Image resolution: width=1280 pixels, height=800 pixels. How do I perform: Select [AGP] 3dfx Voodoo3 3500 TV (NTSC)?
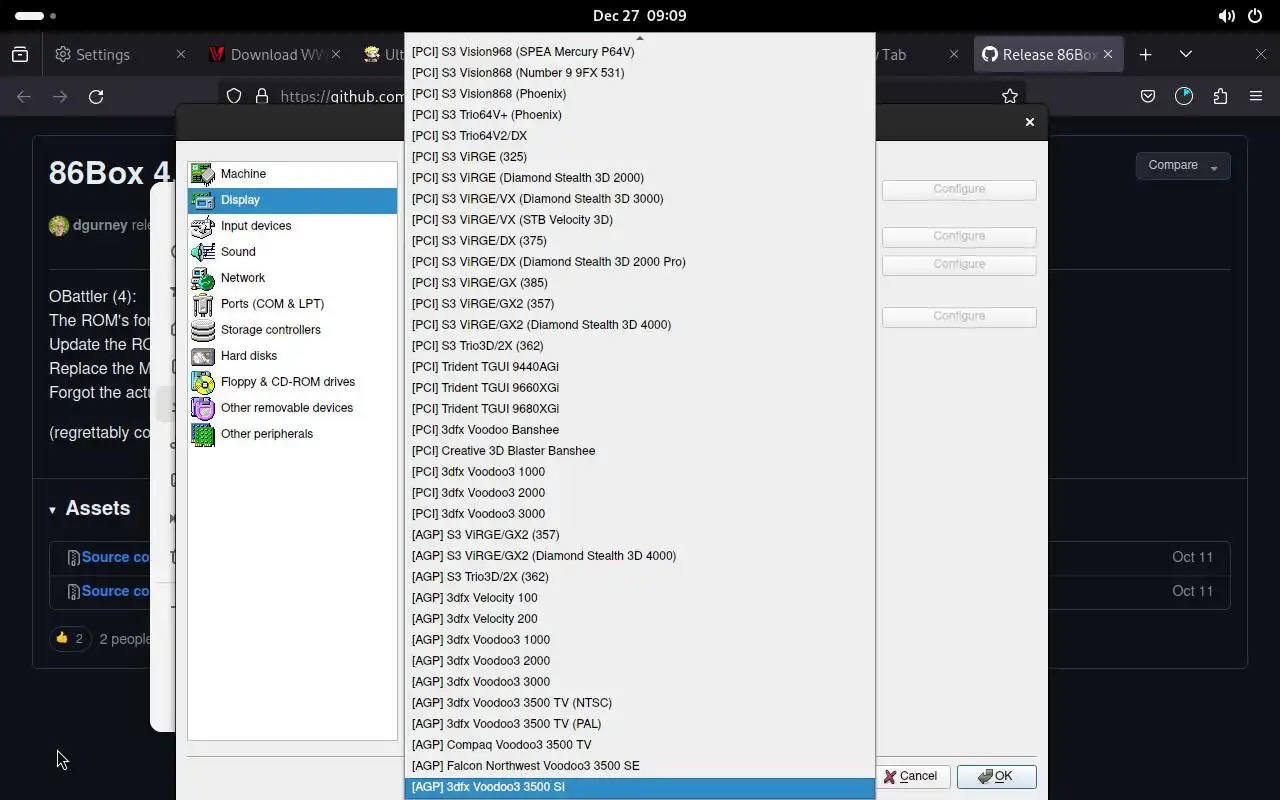tap(640, 703)
